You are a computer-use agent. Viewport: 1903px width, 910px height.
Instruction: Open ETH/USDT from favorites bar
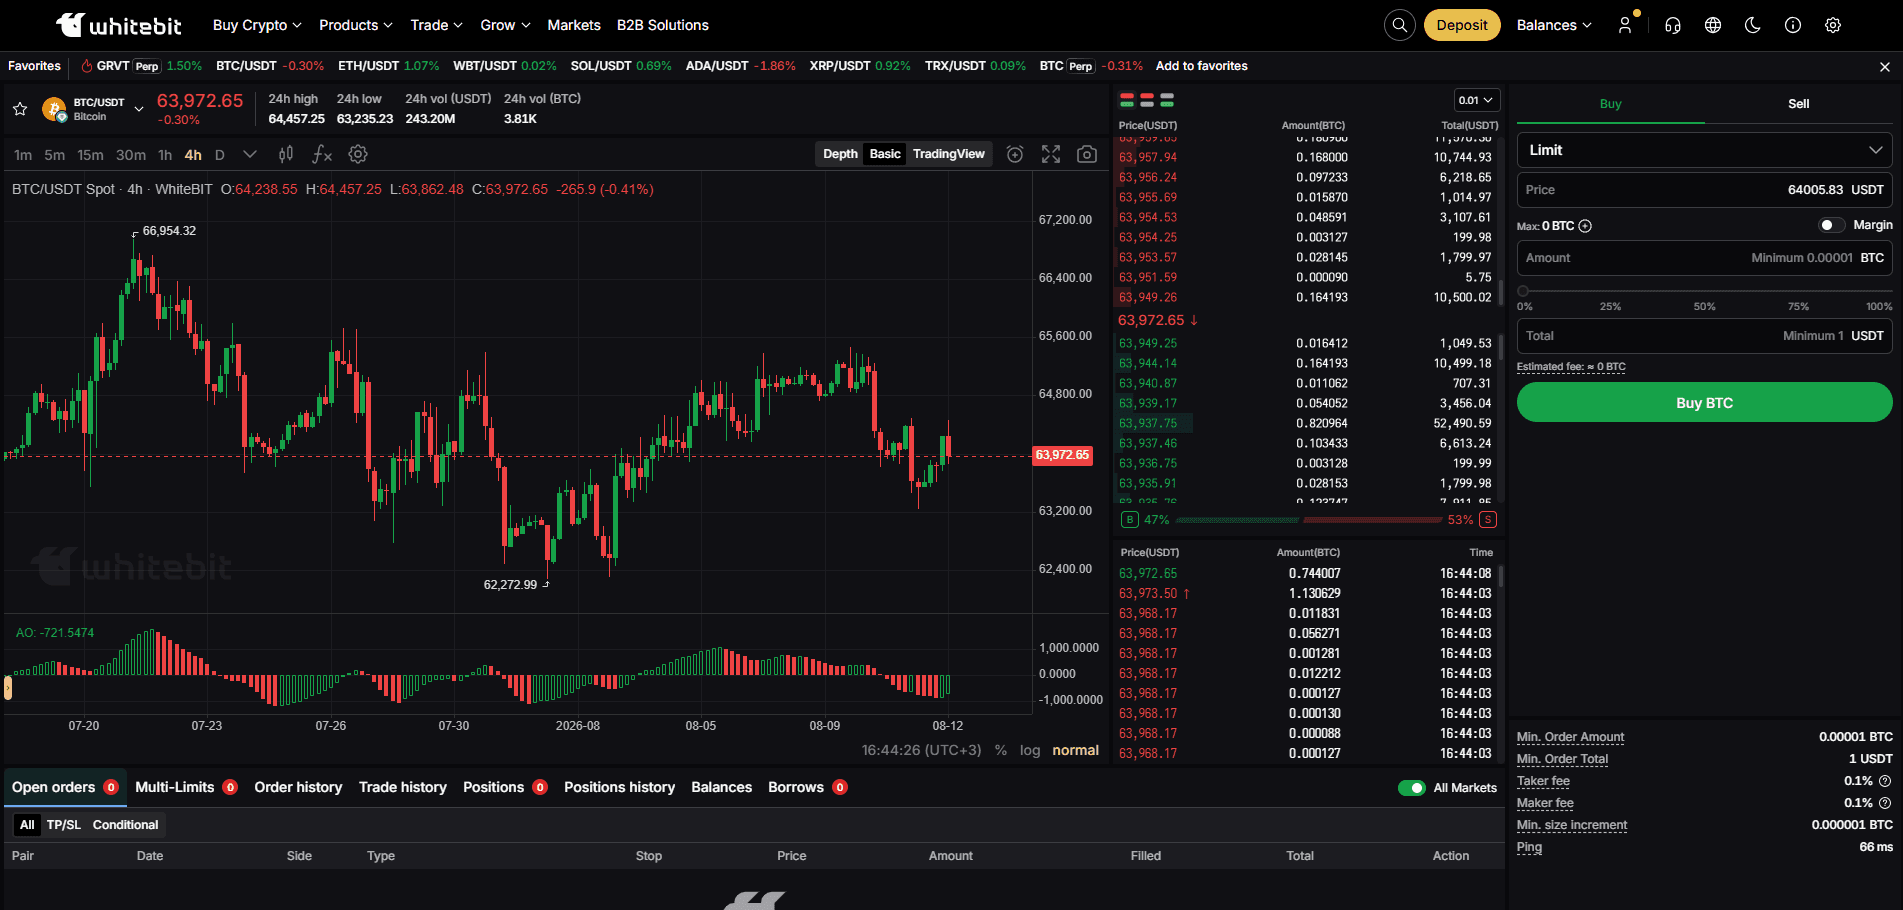(388, 66)
